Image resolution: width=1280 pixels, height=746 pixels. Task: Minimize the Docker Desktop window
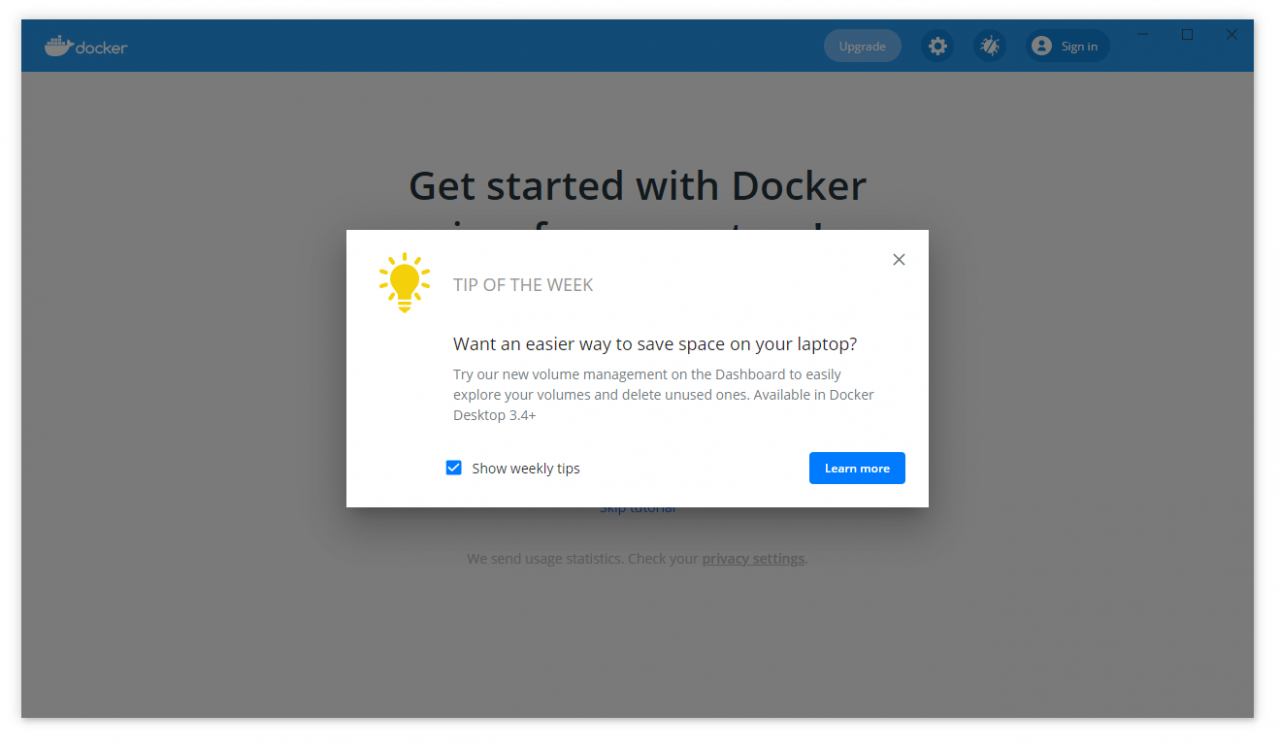pos(1143,34)
